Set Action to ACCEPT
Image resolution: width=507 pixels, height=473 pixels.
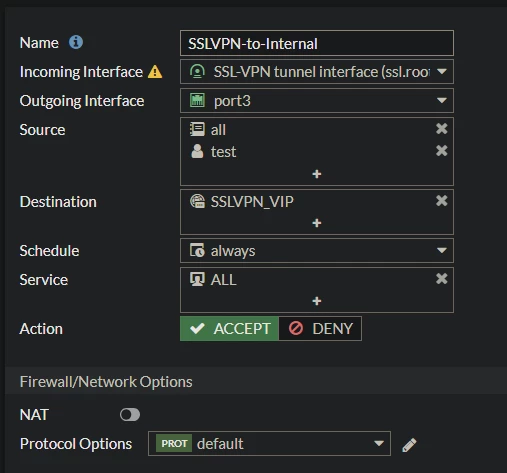point(229,329)
